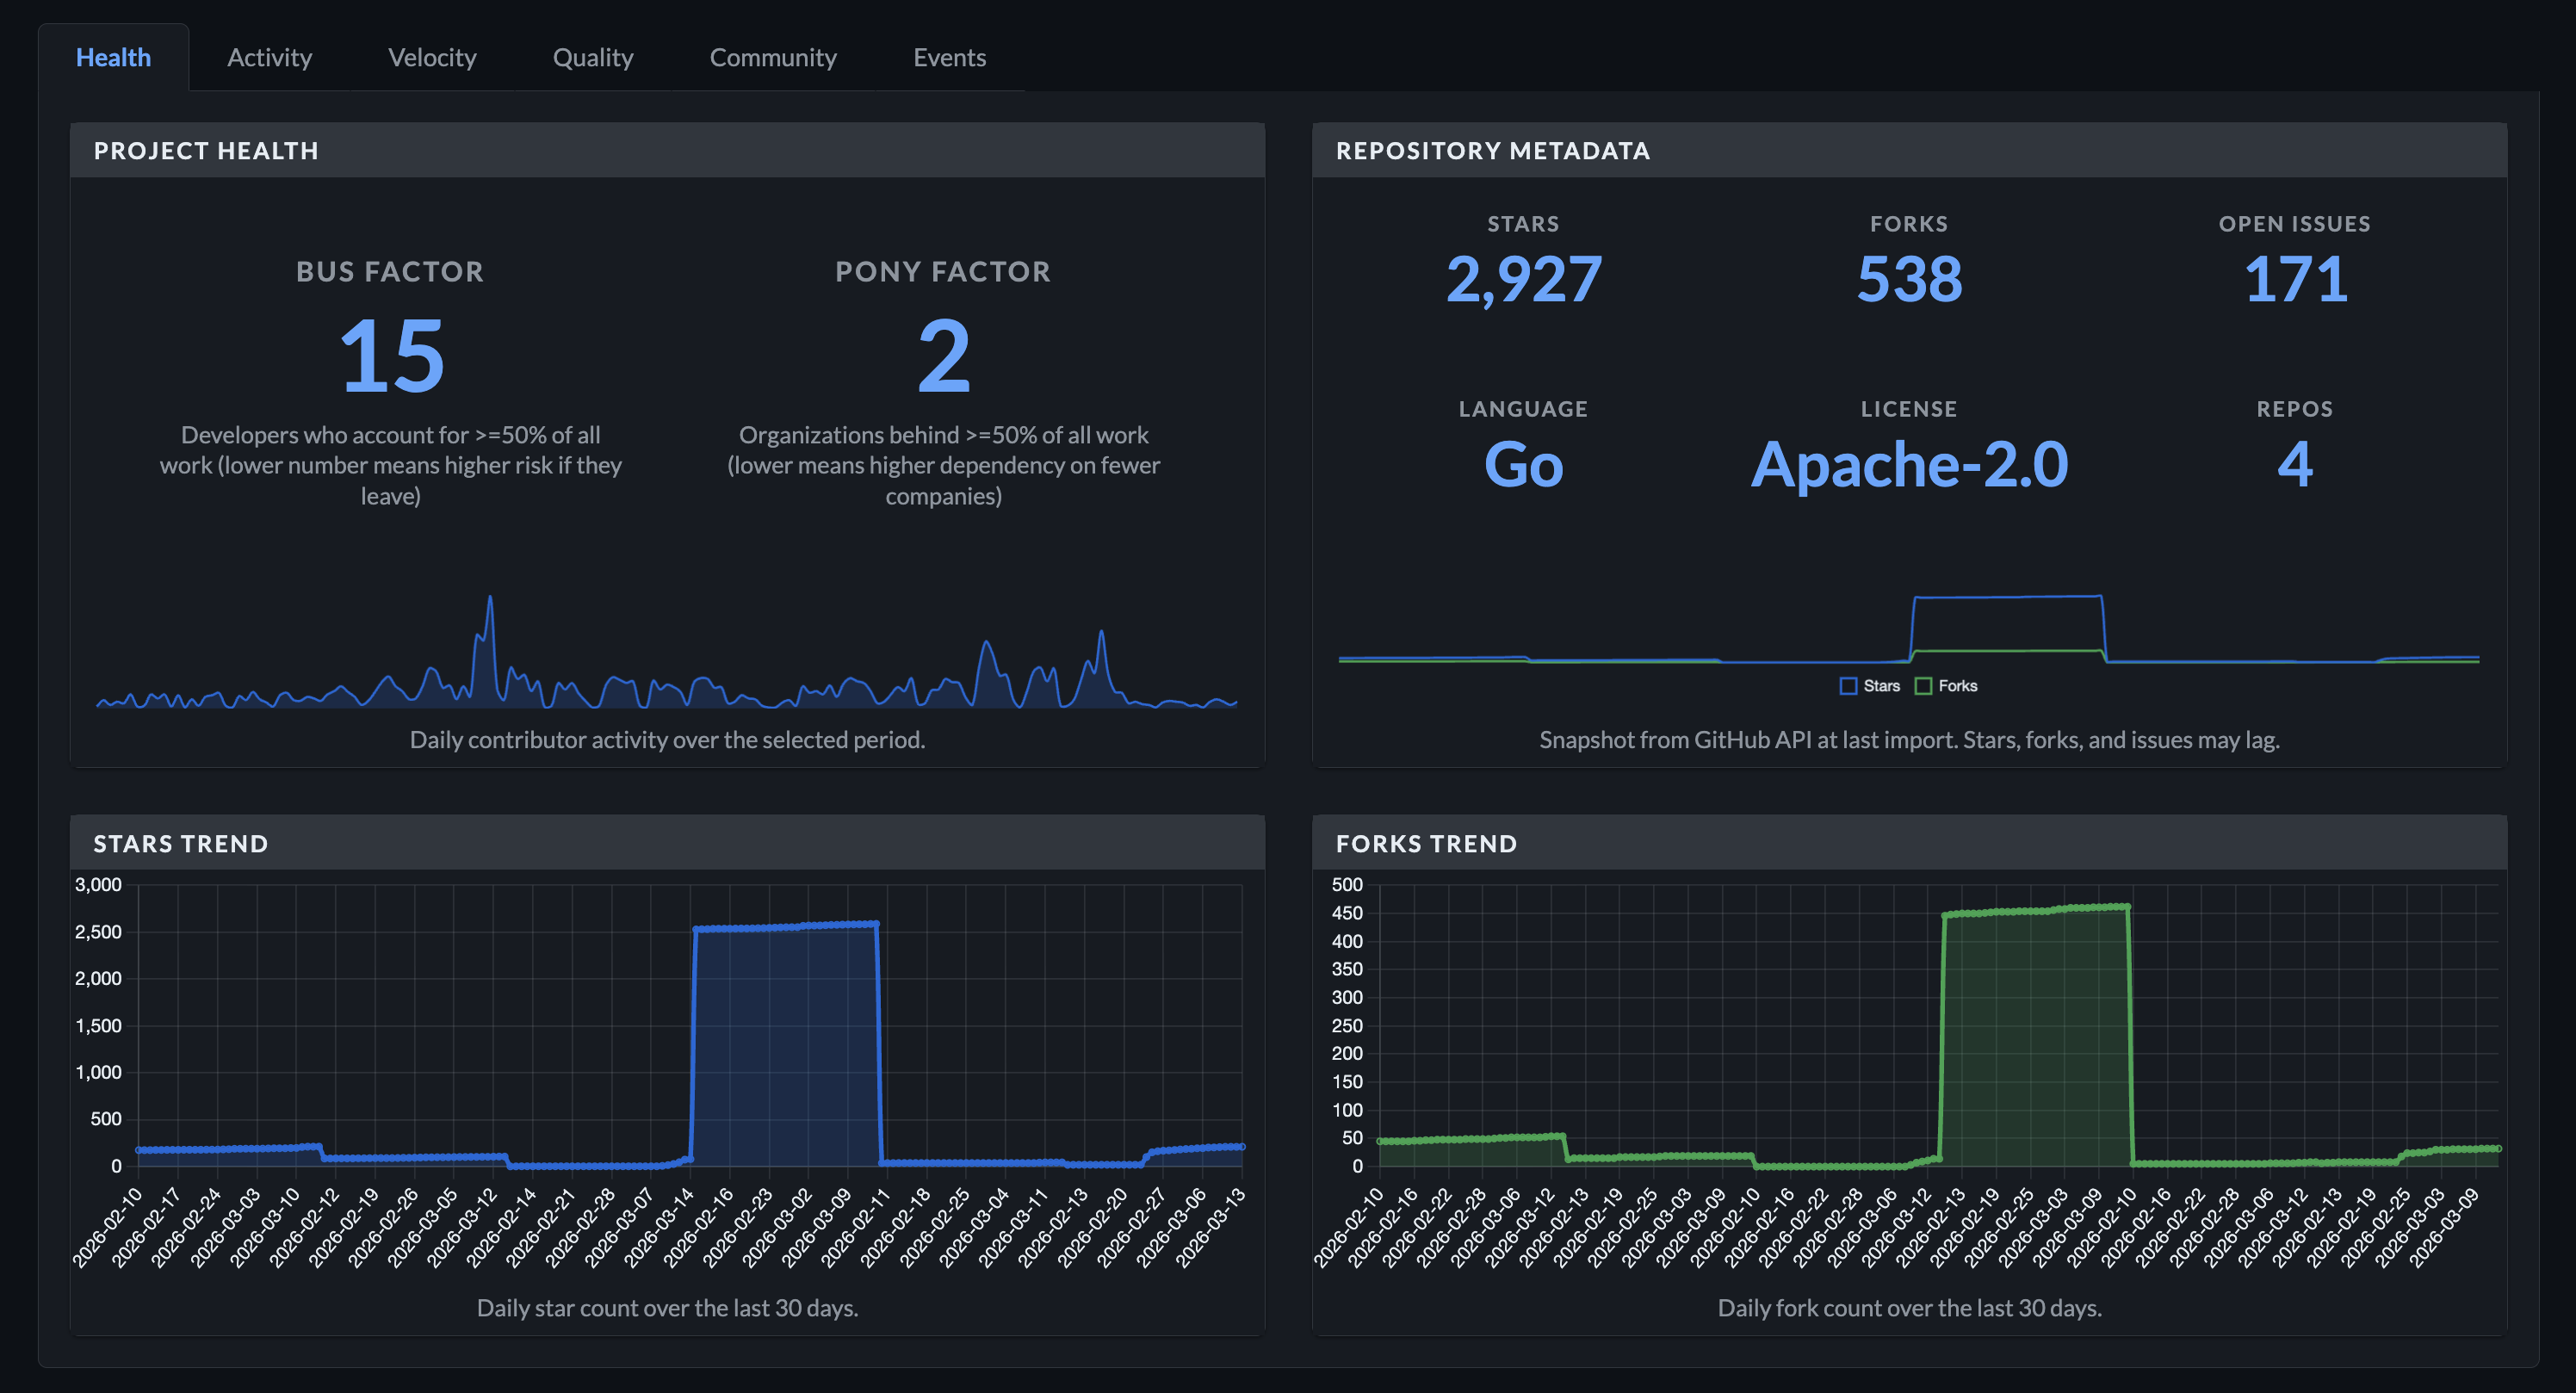Click the Forks count 538

[x=1909, y=281]
